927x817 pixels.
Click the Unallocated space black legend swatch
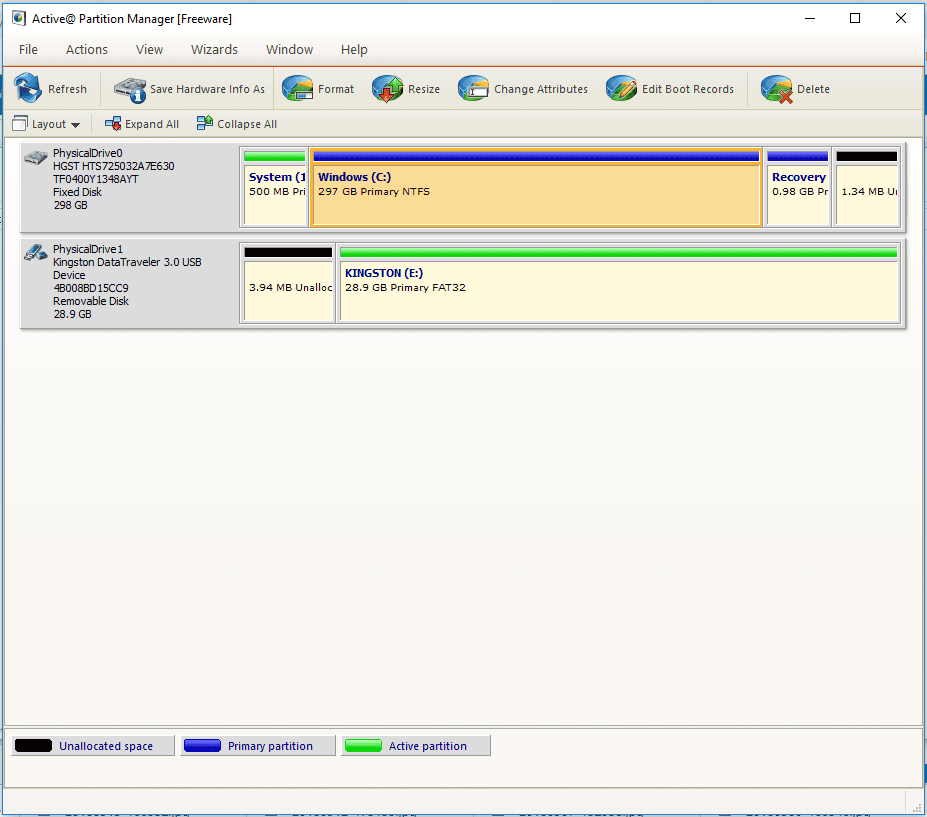pyautogui.click(x=34, y=746)
